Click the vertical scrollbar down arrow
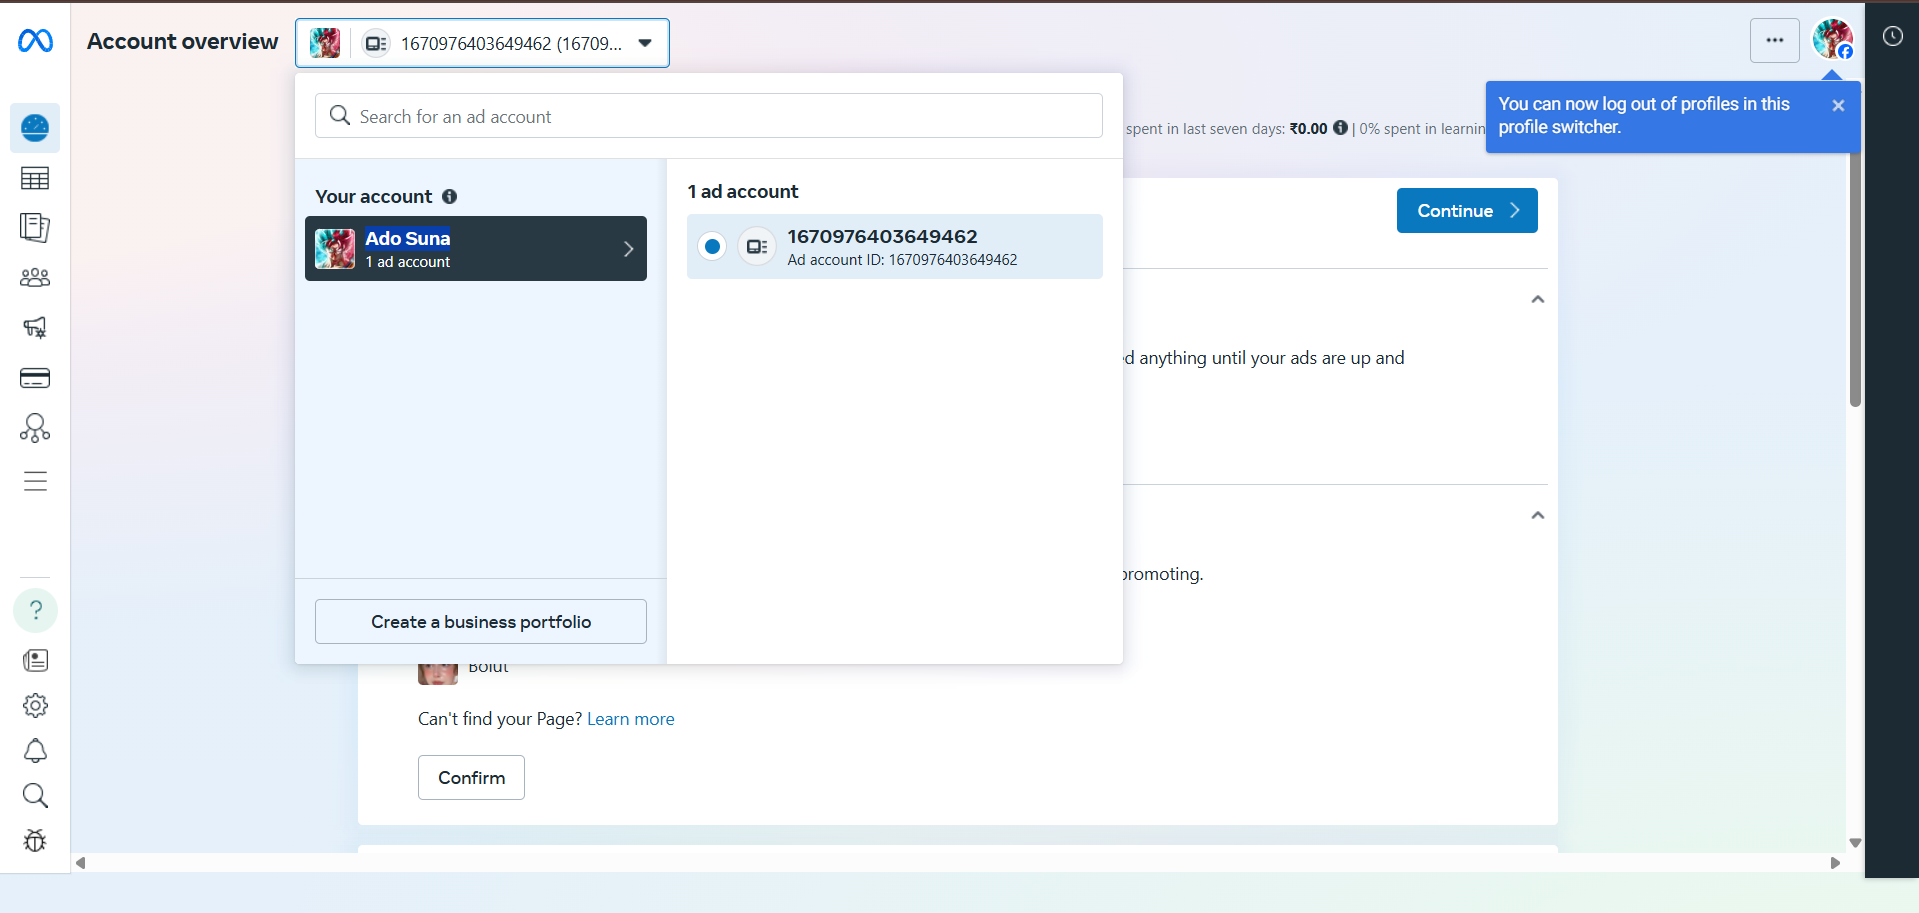Screen dimensions: 1919x913 click(x=1855, y=843)
